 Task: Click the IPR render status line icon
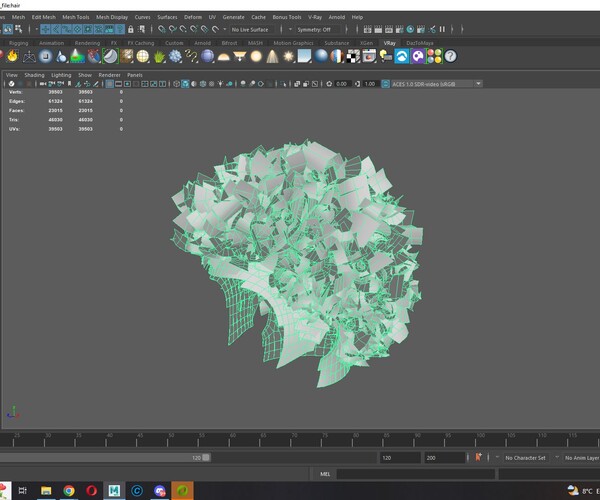(x=389, y=29)
